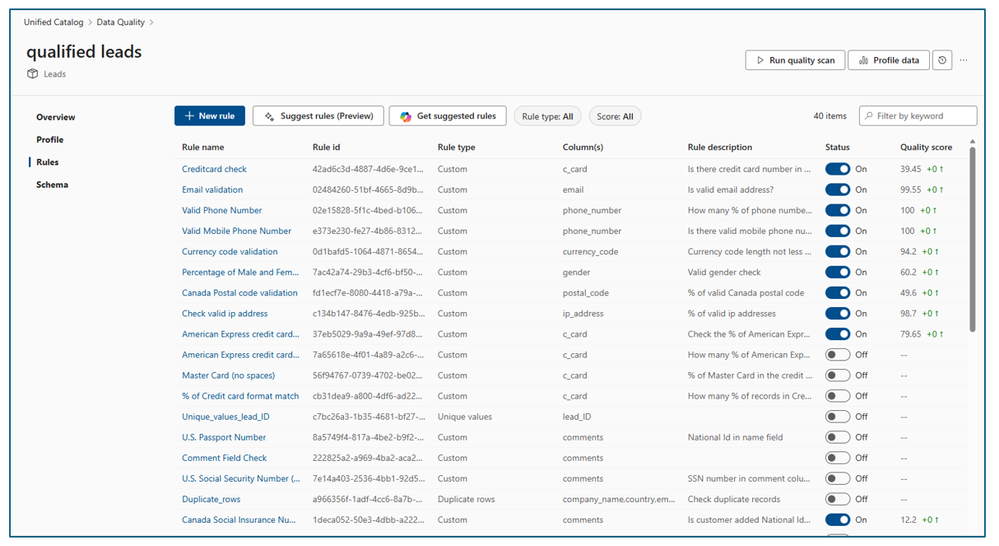Click the 39.45 quality score value

pos(910,169)
